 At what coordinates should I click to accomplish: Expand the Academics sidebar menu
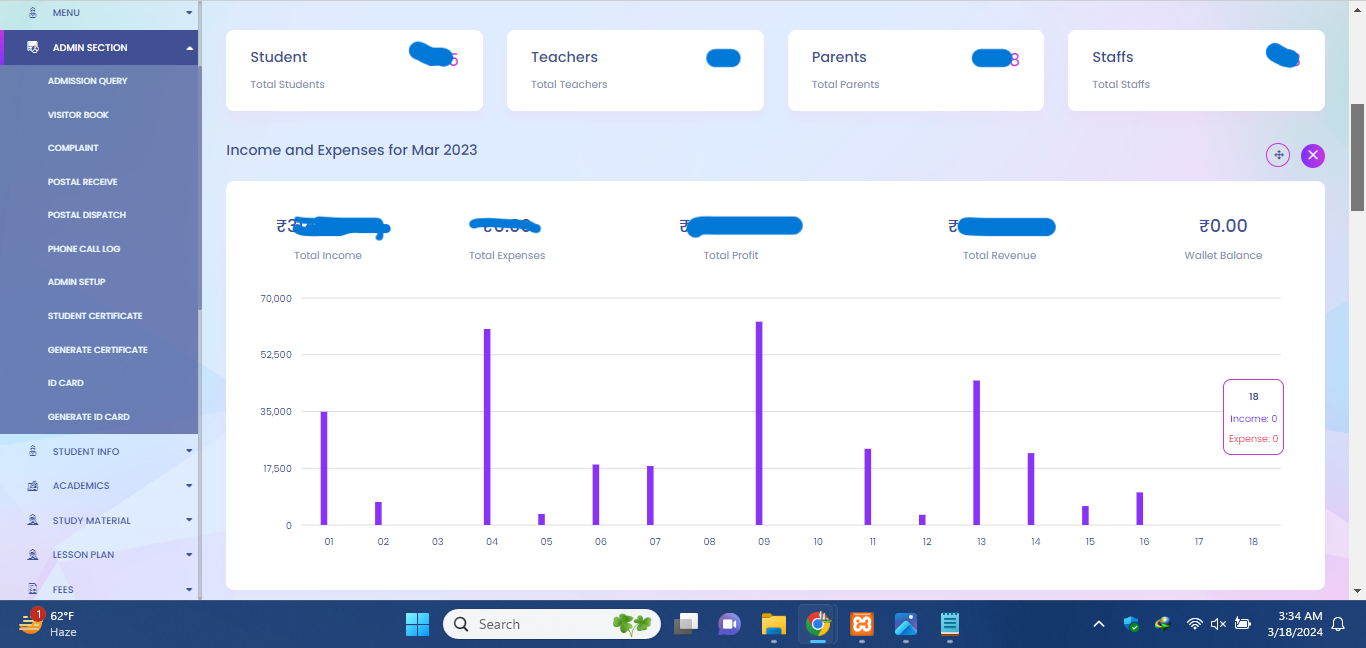pyautogui.click(x=189, y=486)
